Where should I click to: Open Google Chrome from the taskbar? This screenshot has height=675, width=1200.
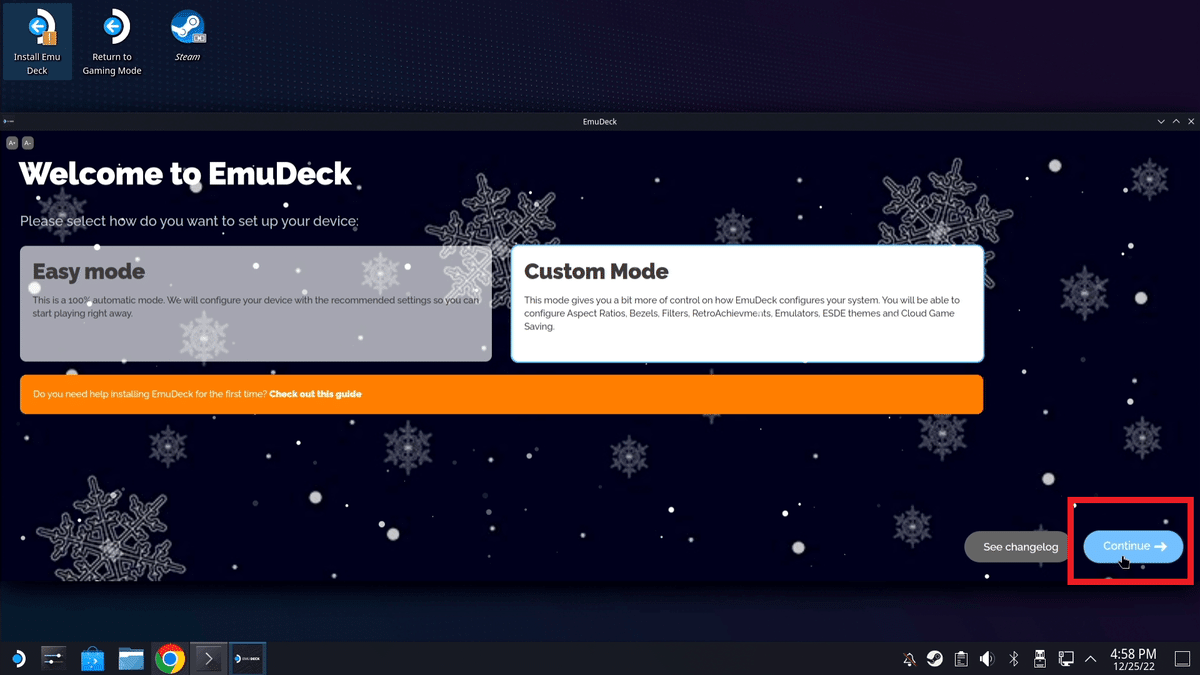170,658
